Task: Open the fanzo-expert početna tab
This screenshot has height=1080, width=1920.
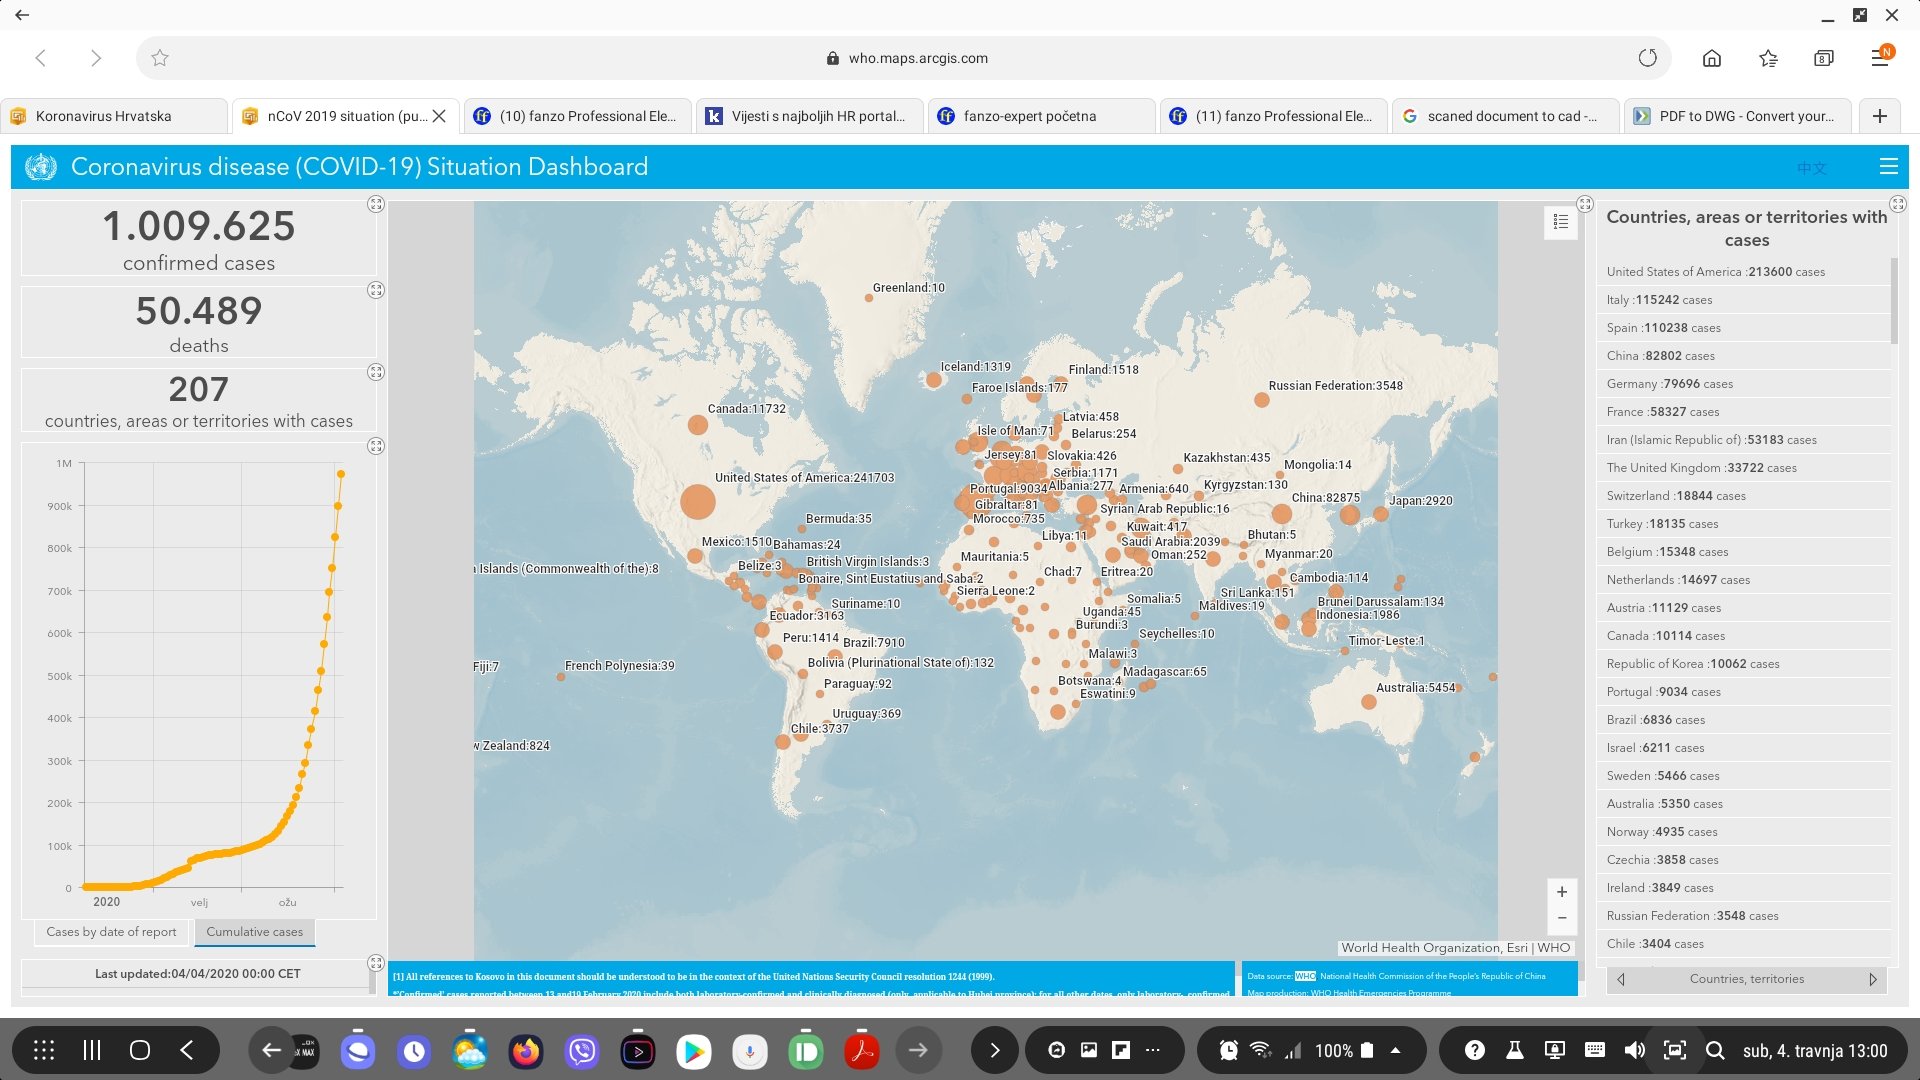Action: (x=1030, y=116)
